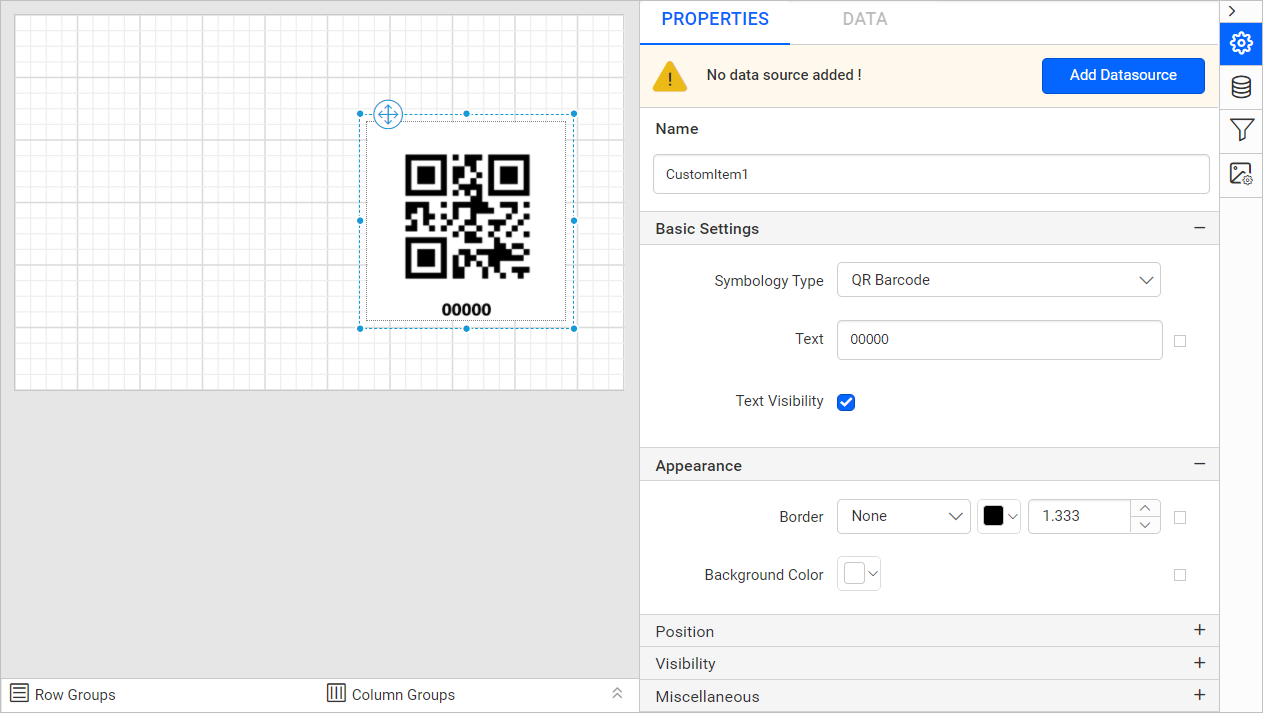
Task: Collapse the side panel with arrow icon
Action: tap(1232, 11)
